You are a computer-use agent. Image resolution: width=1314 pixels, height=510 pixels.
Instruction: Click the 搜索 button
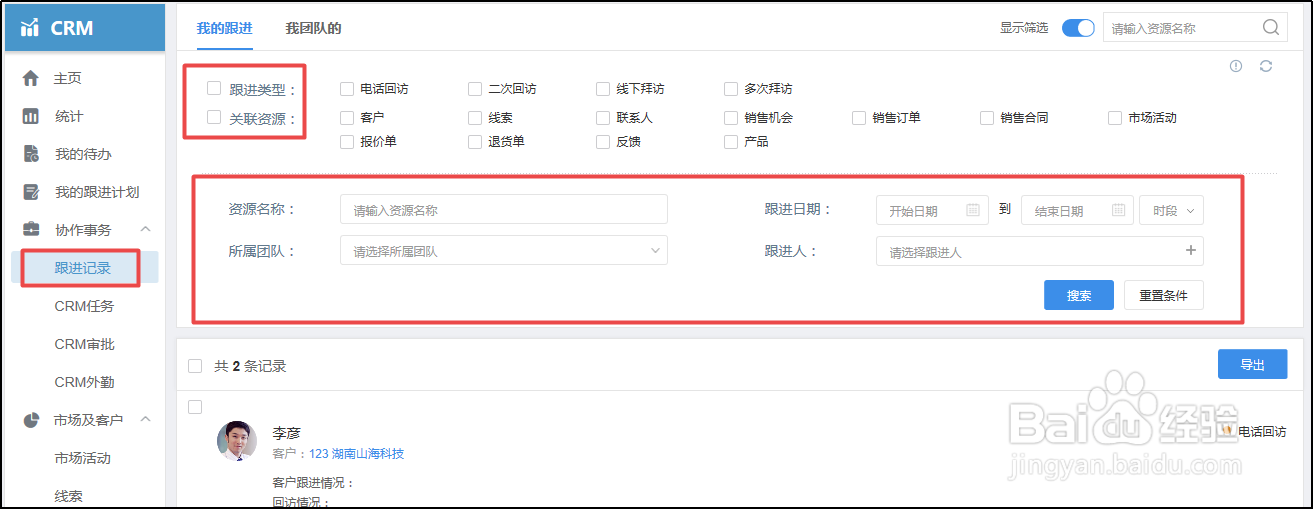pyautogui.click(x=1079, y=295)
